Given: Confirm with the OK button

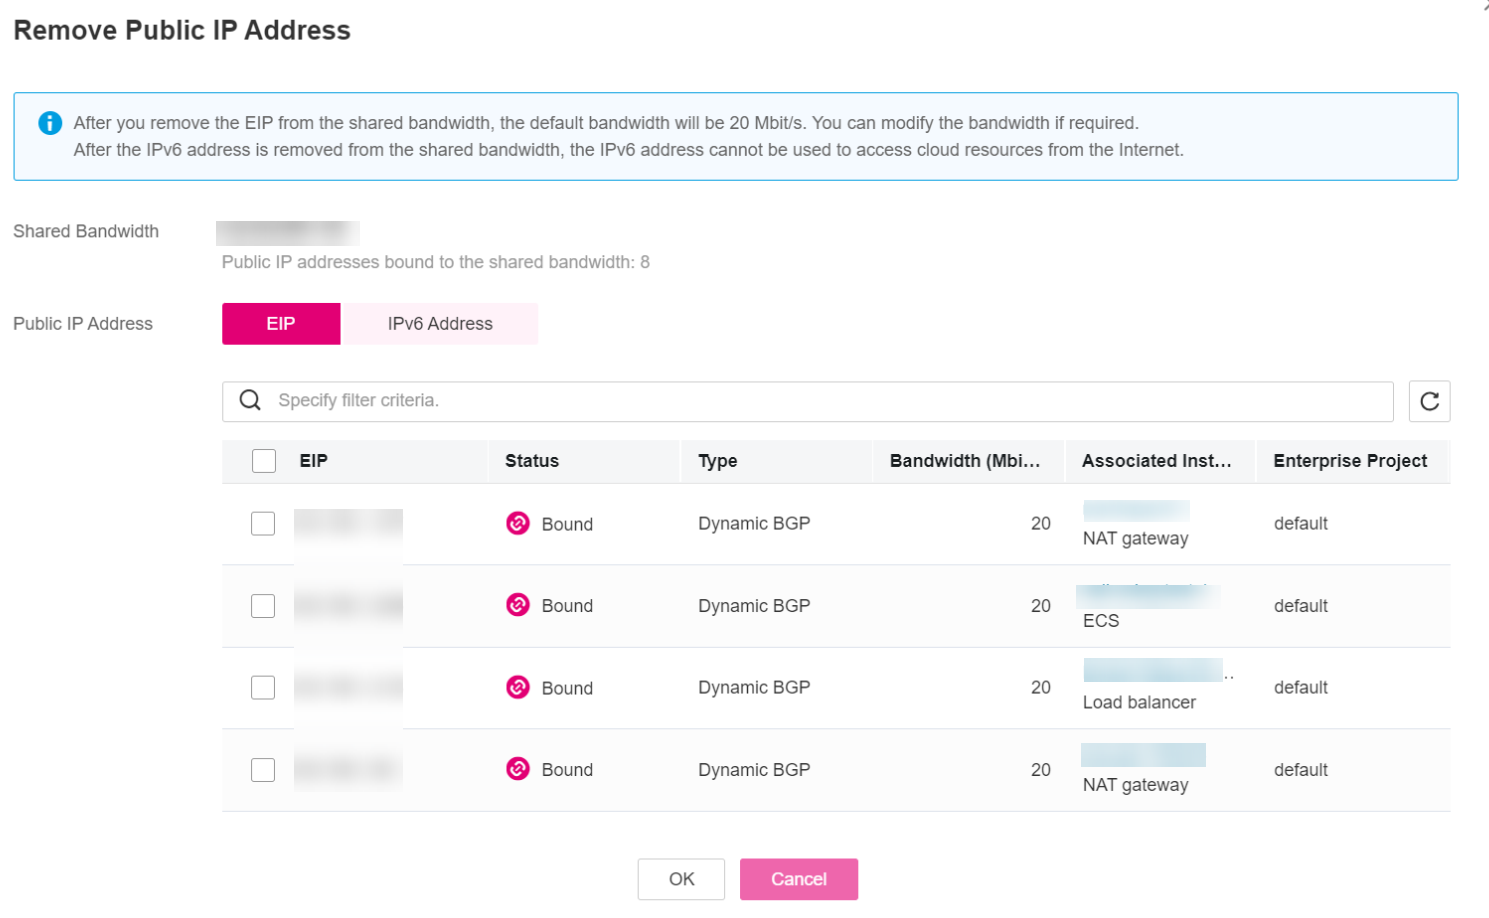Looking at the screenshot, I should (681, 879).
